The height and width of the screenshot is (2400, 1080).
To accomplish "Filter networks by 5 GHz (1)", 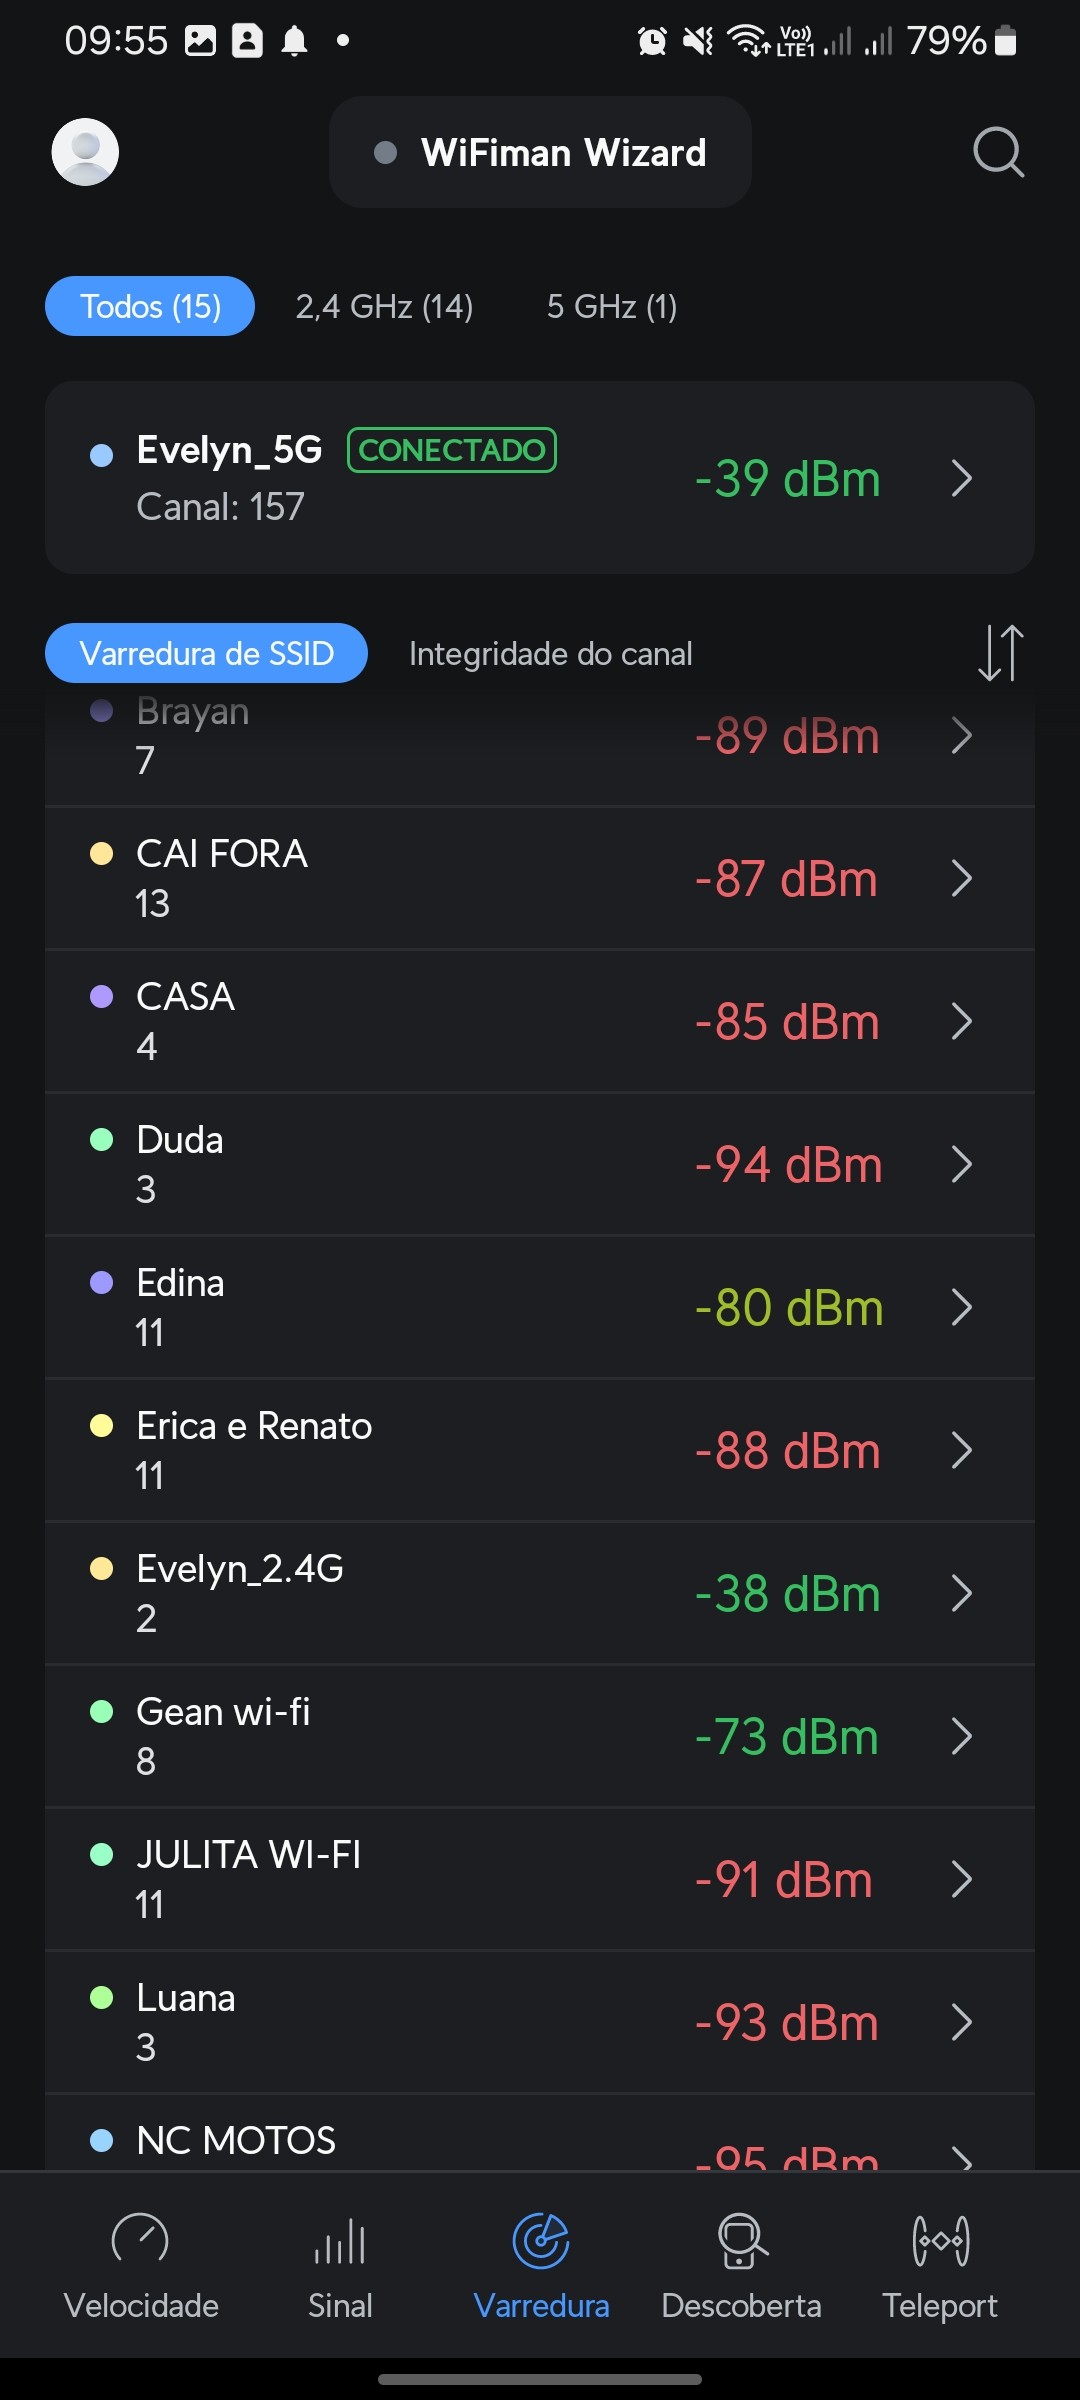I will click(612, 306).
